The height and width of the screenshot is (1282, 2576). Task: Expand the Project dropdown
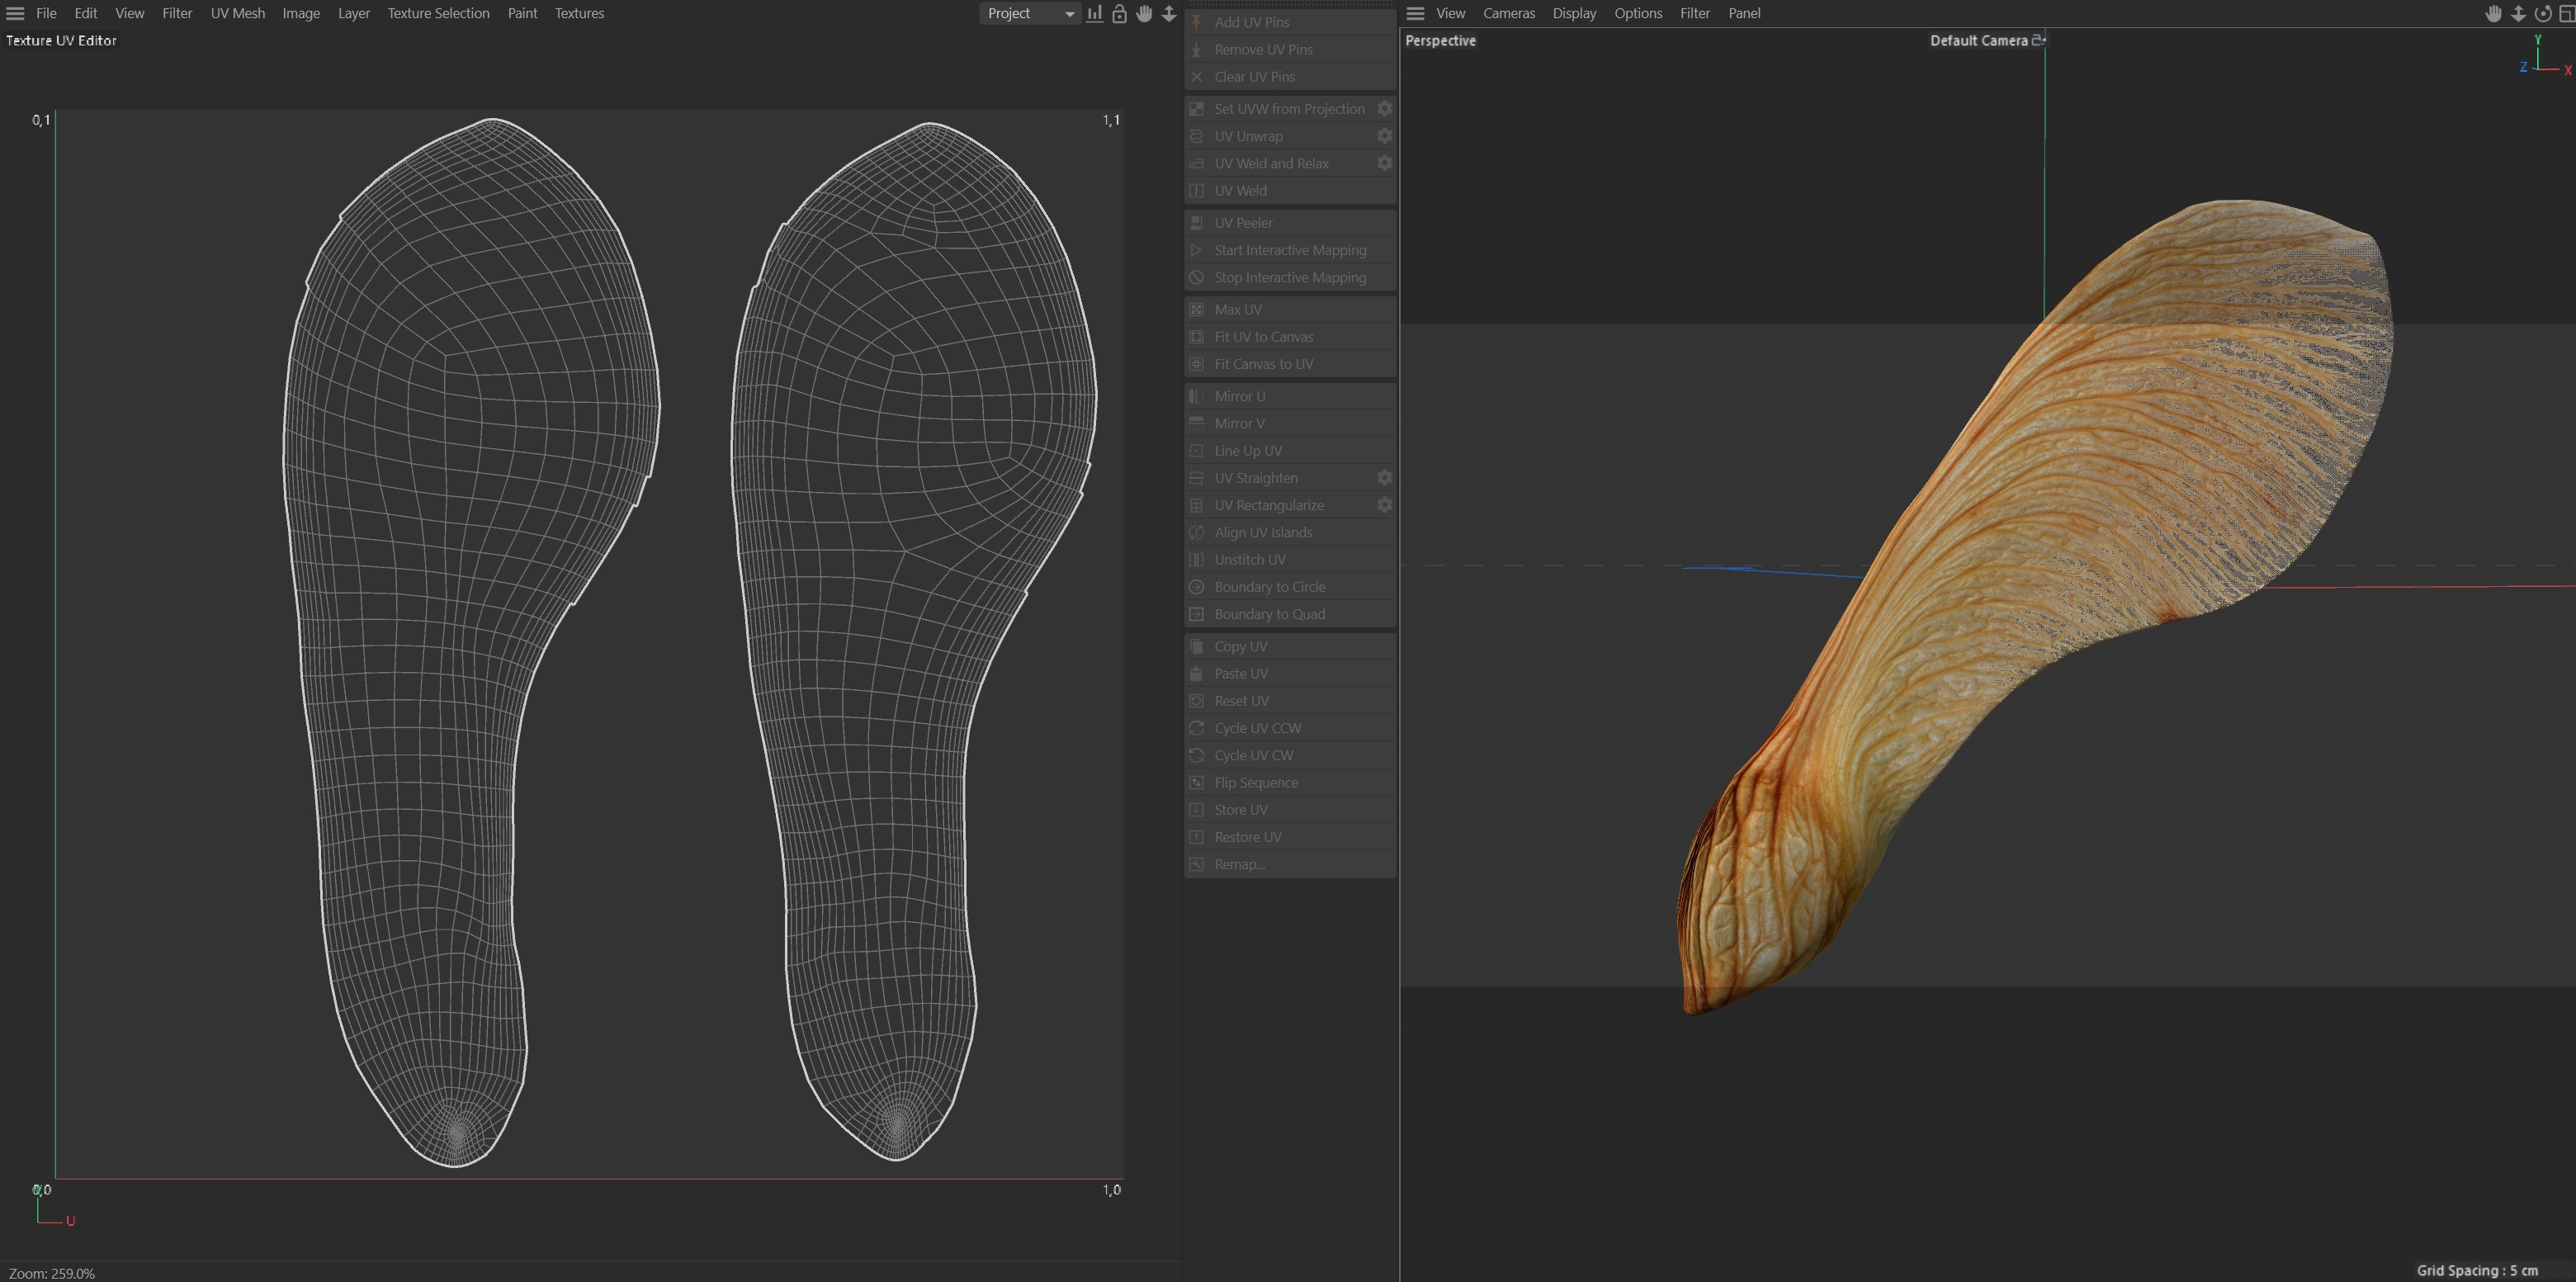point(1030,13)
